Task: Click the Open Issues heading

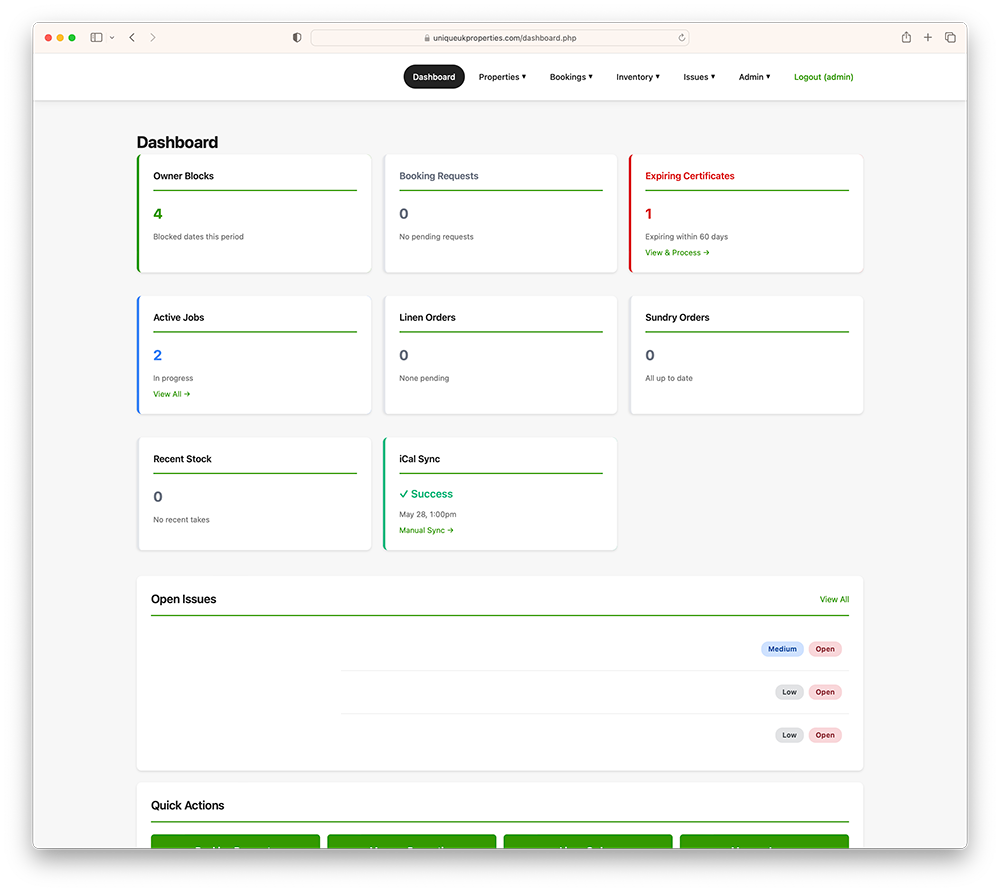Action: pos(184,599)
